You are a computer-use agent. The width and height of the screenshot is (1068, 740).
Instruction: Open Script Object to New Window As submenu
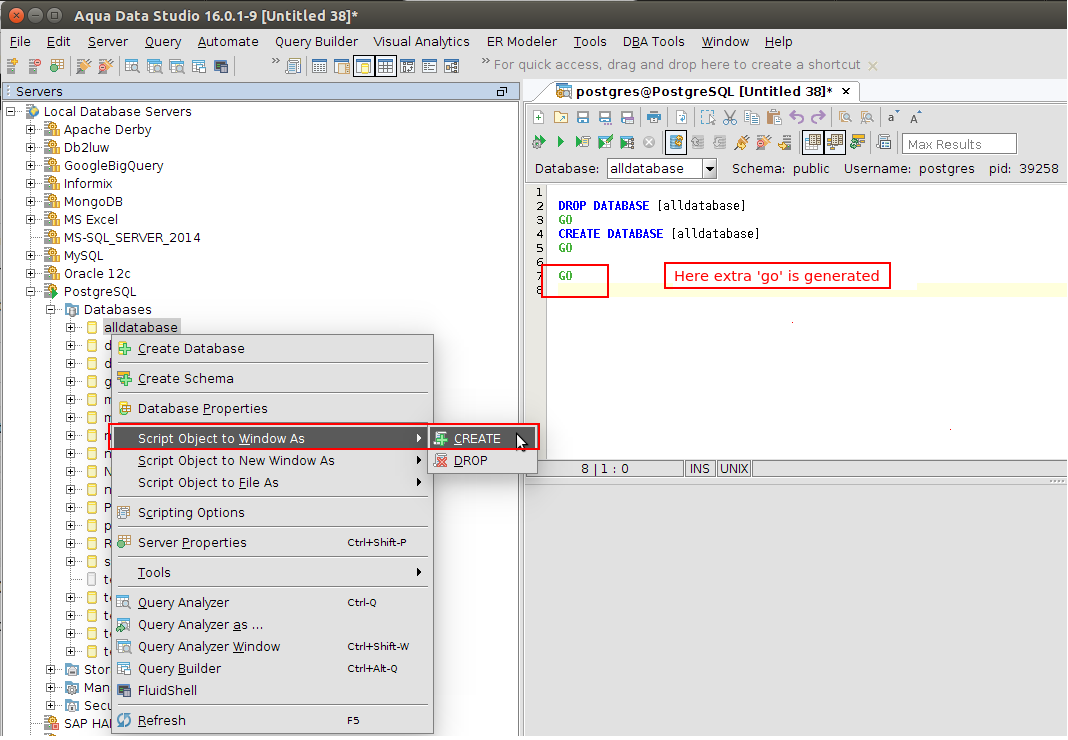272,461
